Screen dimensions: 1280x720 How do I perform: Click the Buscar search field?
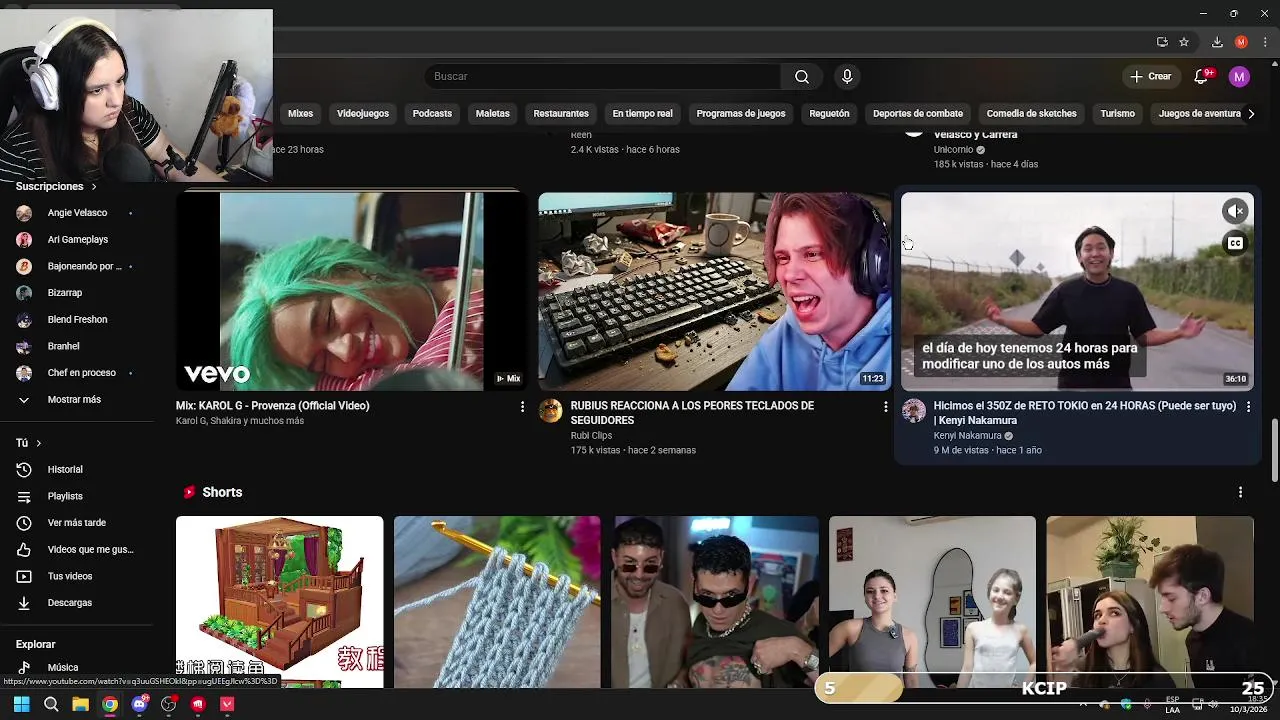point(603,77)
